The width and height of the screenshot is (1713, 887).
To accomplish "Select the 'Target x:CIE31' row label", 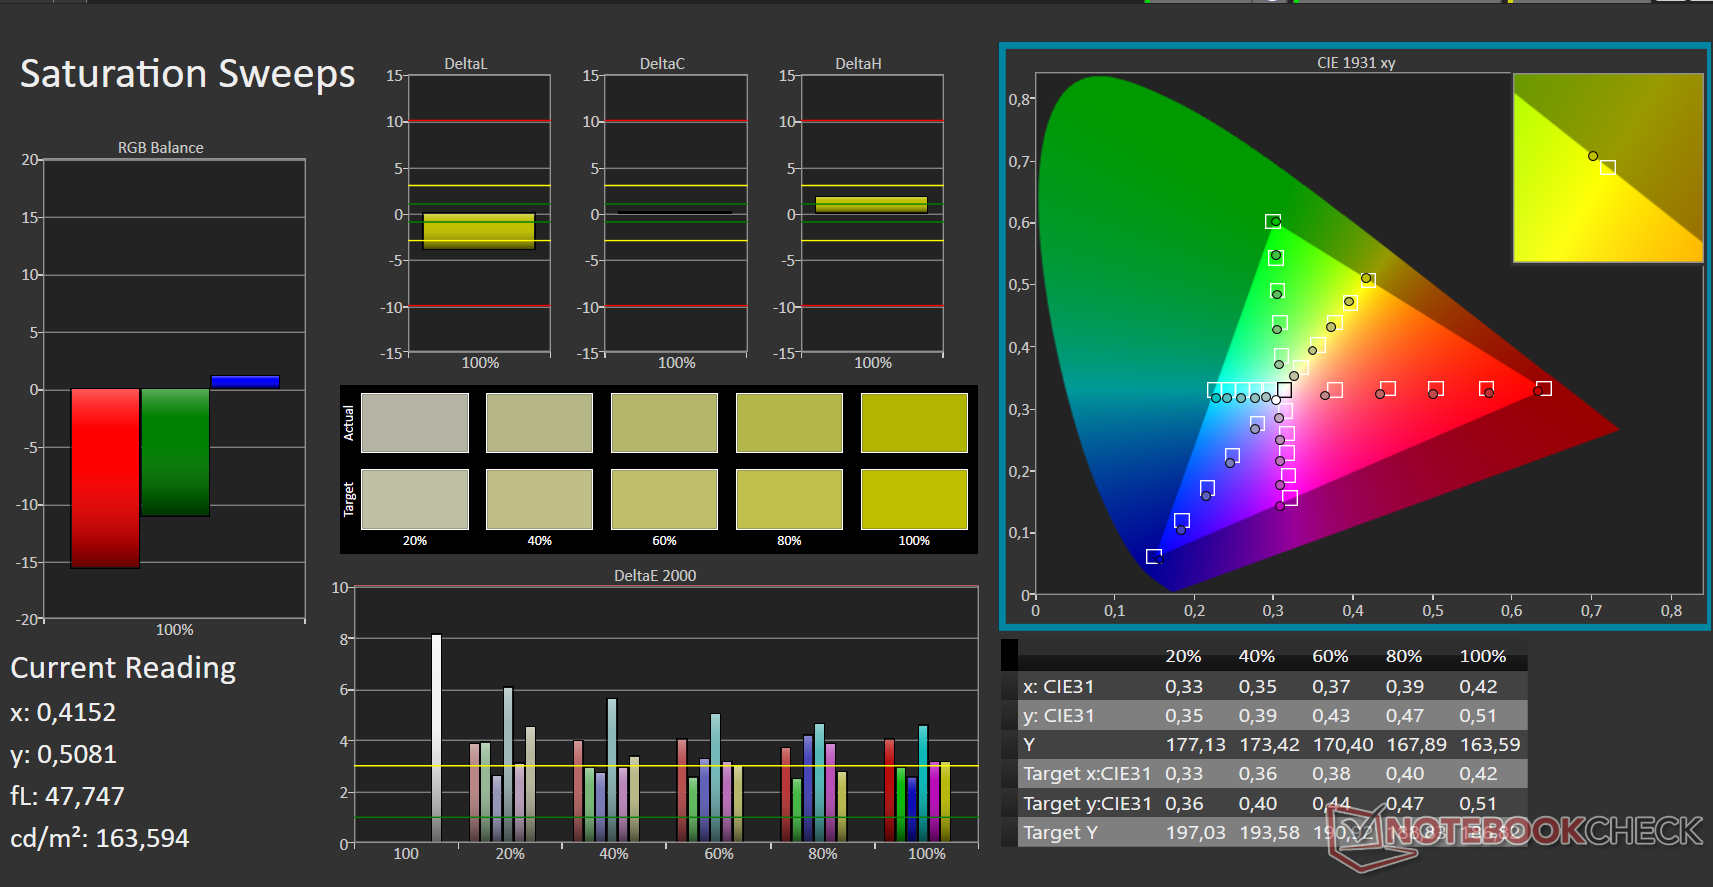I will pyautogui.click(x=1086, y=774).
